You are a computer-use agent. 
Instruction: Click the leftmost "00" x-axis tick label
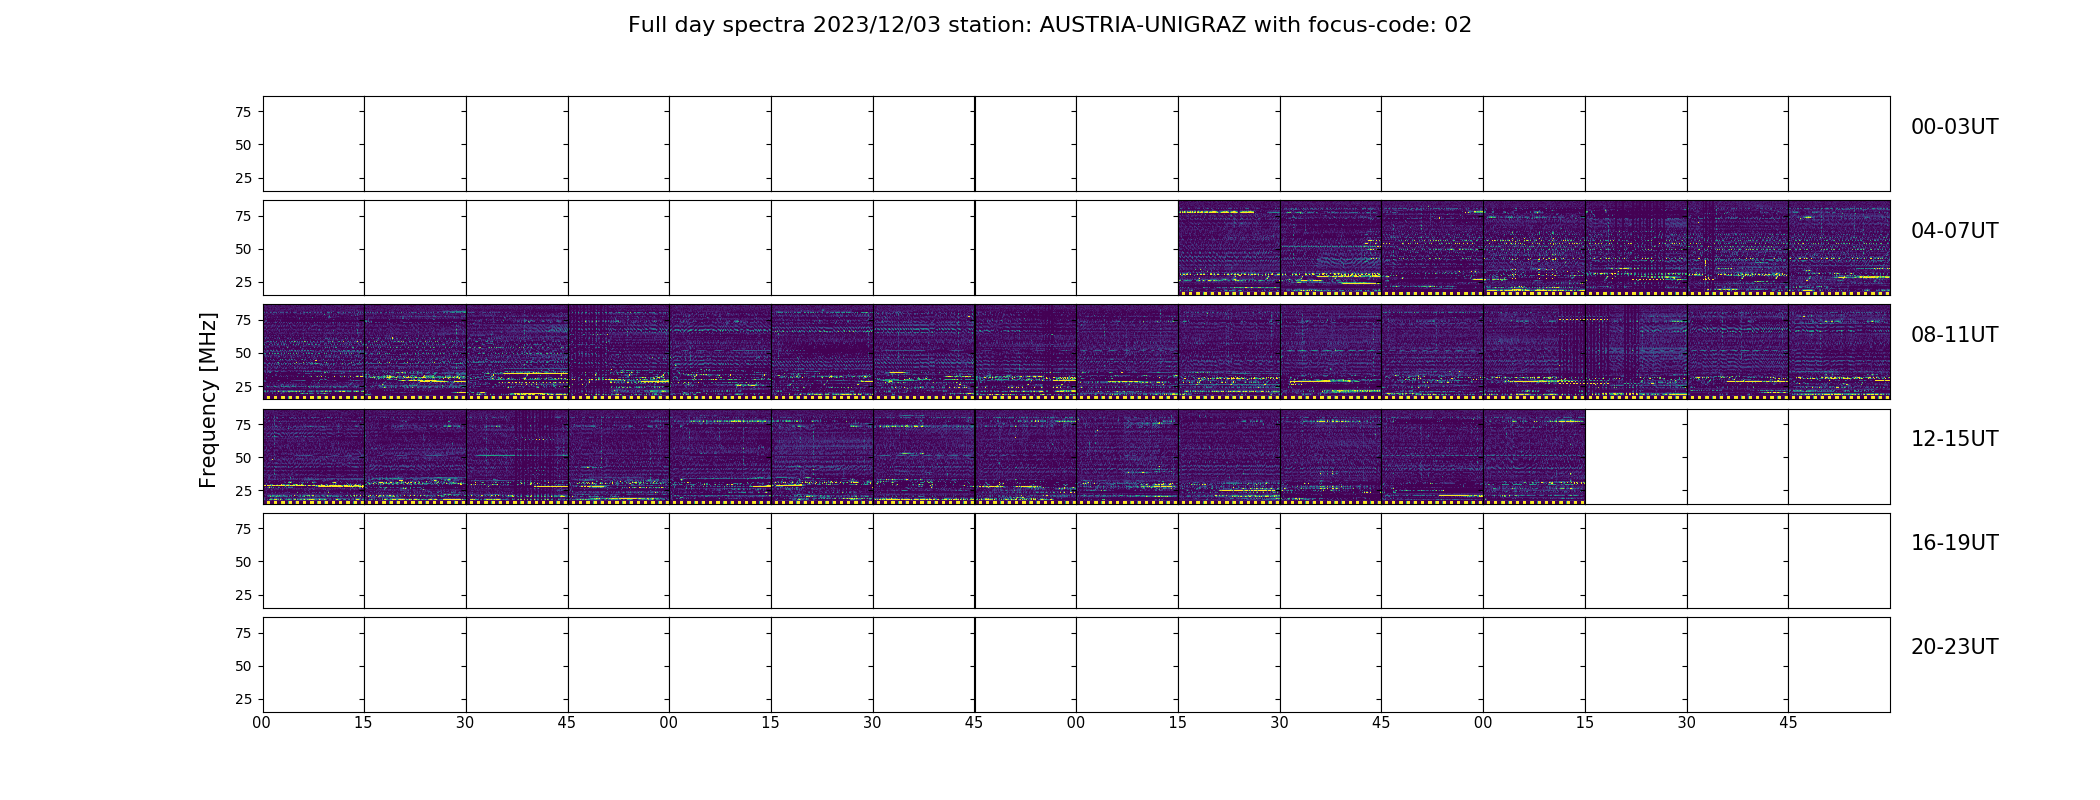click(262, 722)
